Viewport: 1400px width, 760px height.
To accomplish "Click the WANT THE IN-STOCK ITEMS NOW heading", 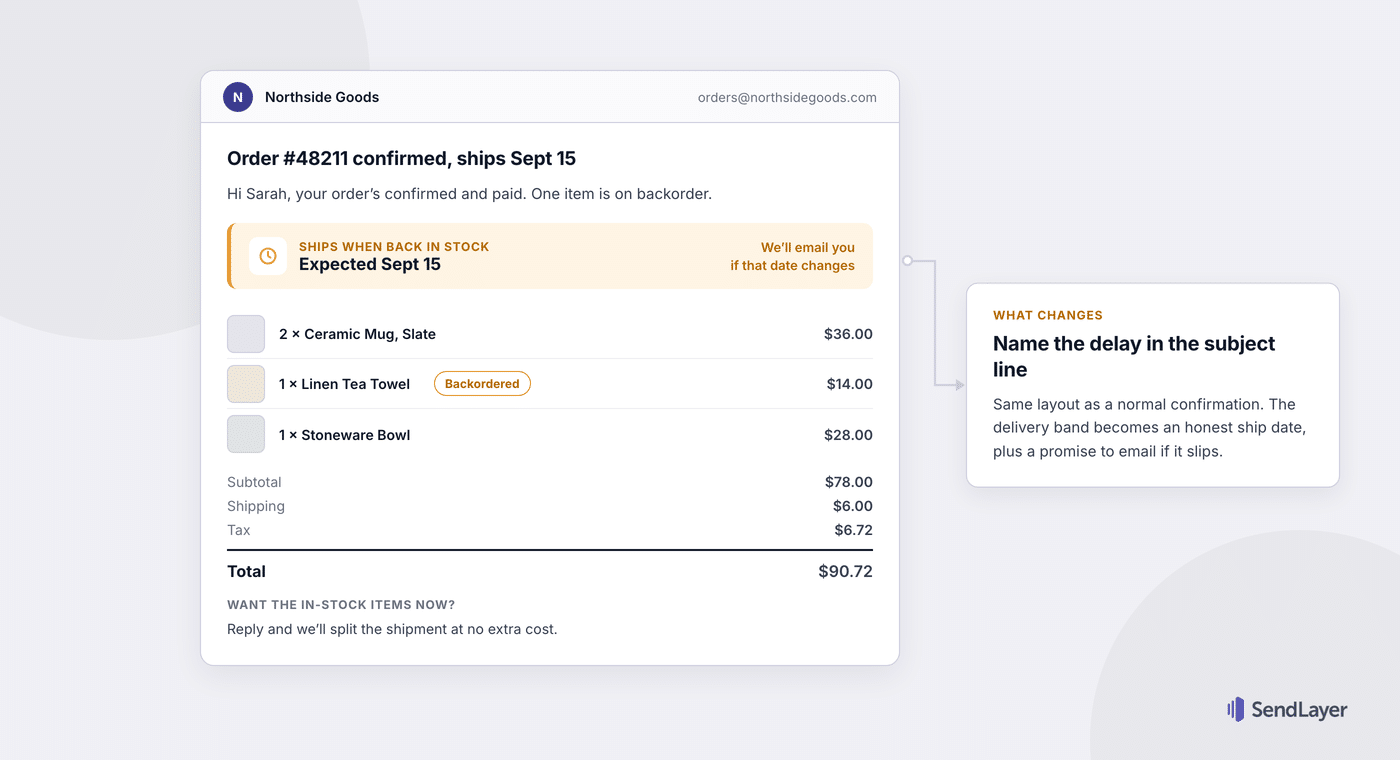I will [x=341, y=605].
